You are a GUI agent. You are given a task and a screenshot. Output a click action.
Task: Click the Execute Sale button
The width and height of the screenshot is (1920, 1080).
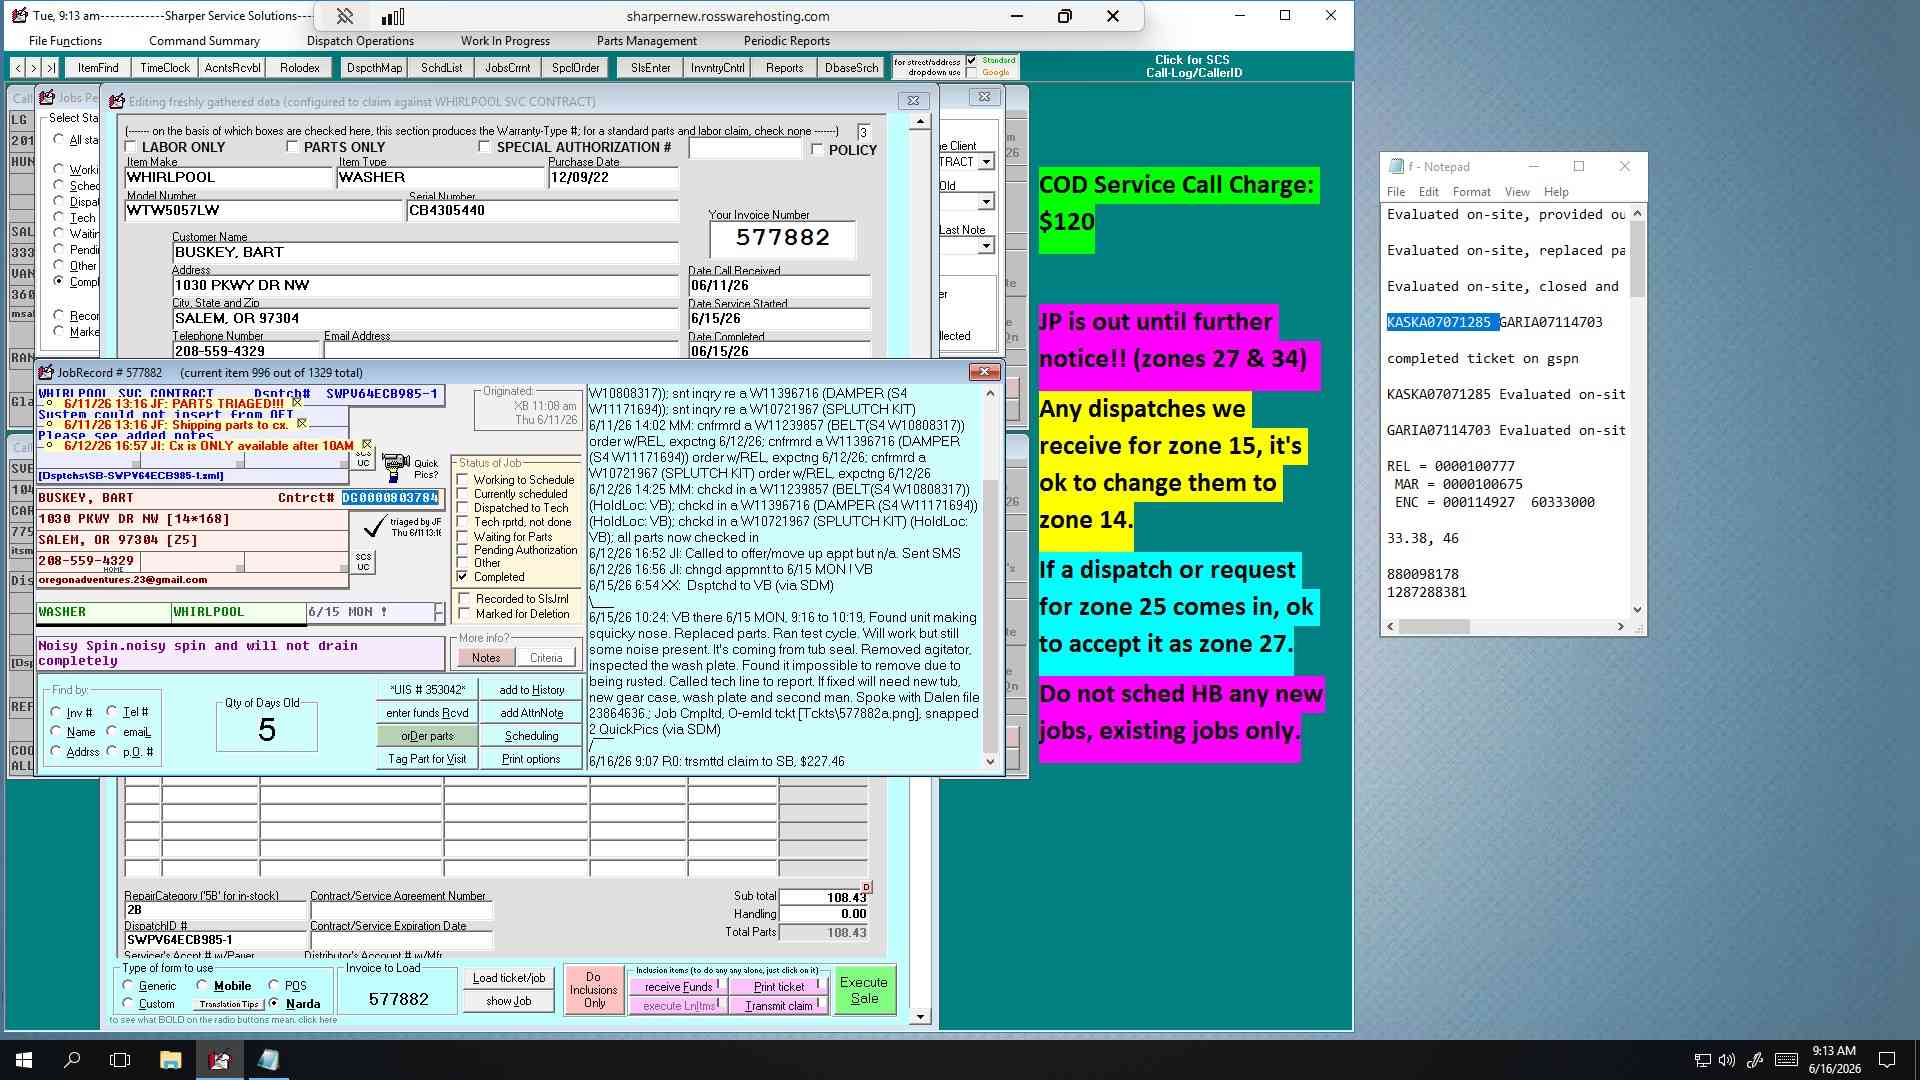[864, 990]
